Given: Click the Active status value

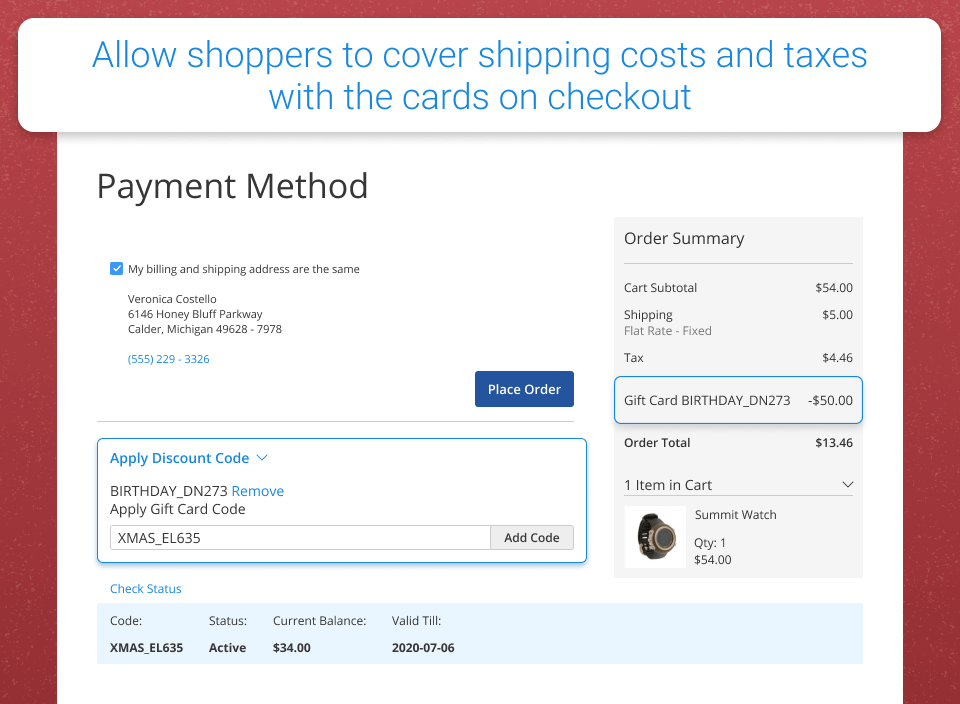Looking at the screenshot, I should (x=227, y=647).
